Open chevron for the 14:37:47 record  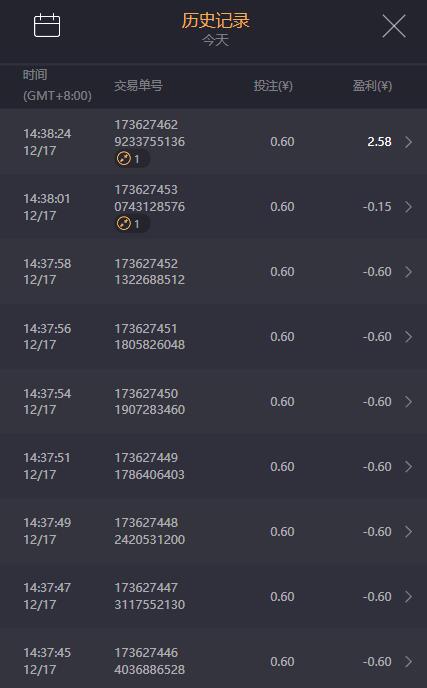pos(409,596)
